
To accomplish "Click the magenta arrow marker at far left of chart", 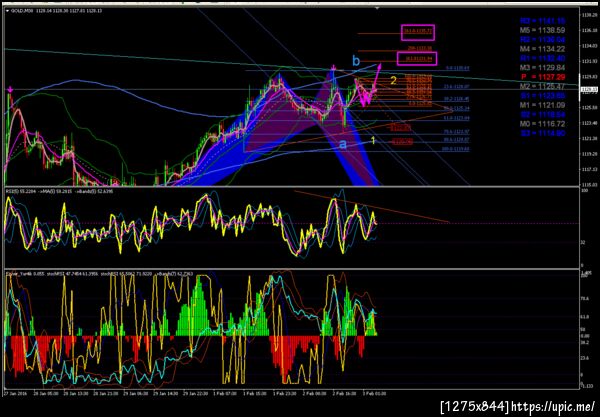I will click(10, 90).
